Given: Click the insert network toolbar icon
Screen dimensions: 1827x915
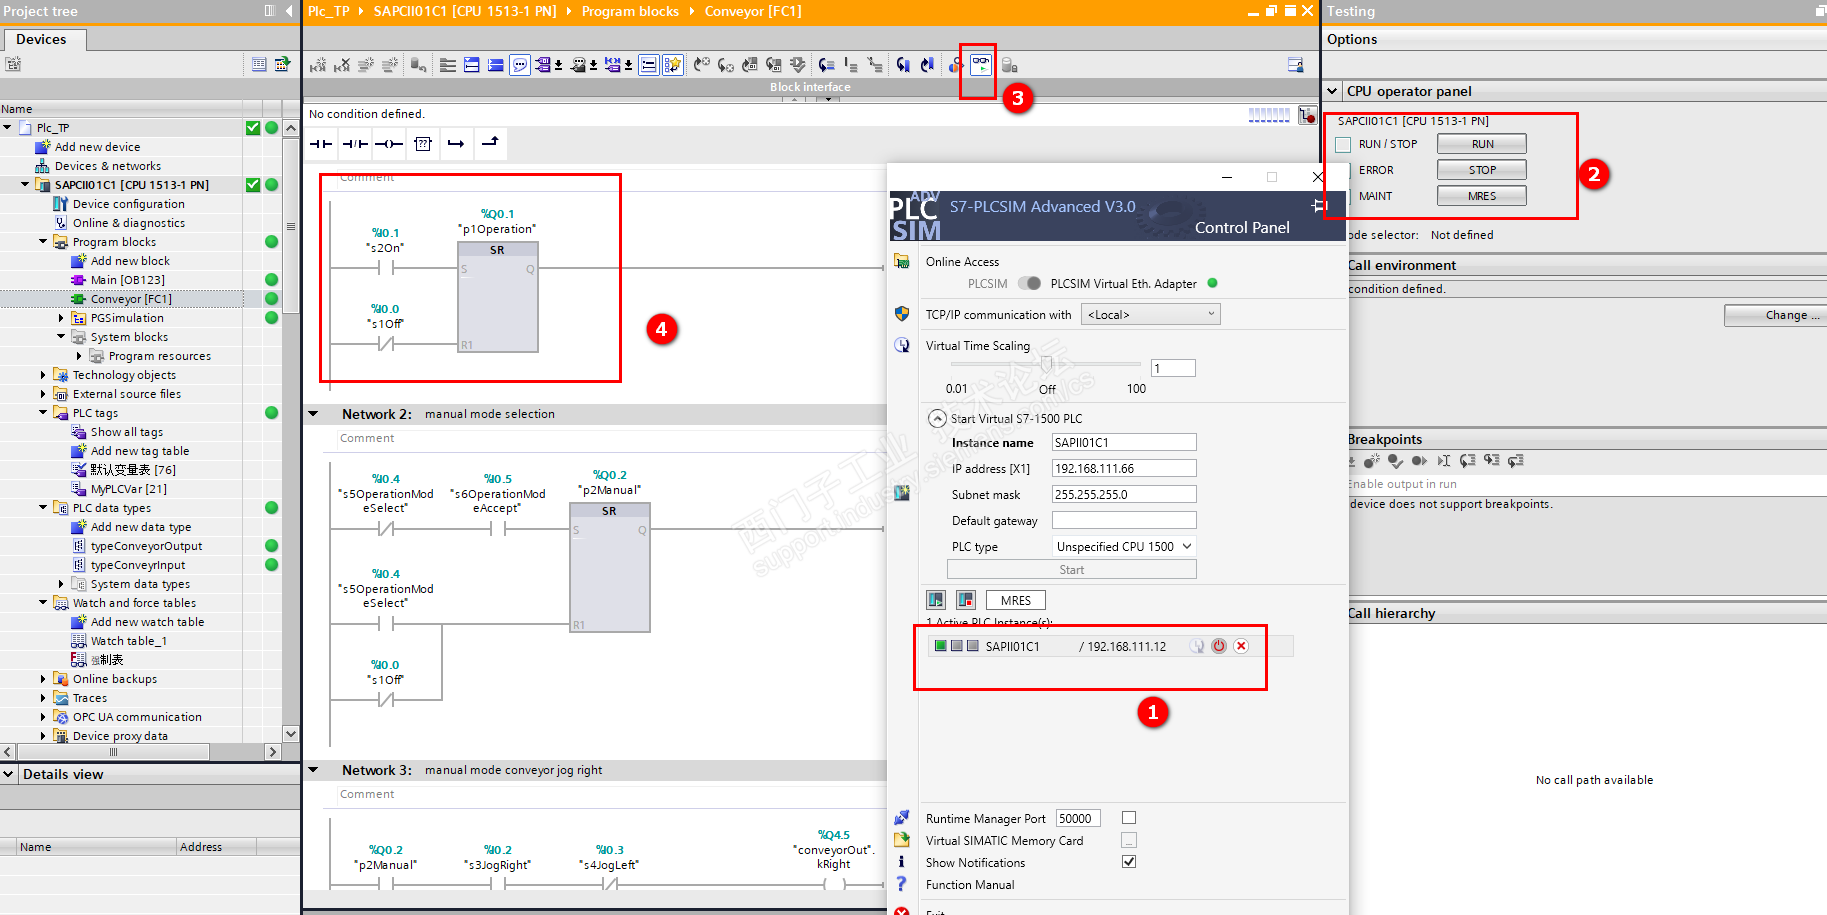Looking at the screenshot, I should [x=318, y=65].
